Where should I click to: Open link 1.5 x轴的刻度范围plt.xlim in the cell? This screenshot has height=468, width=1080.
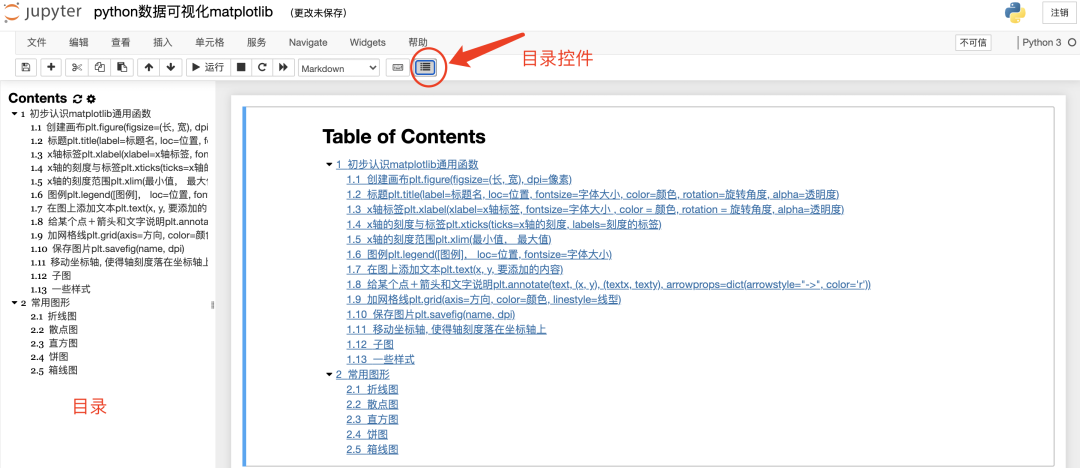[449, 240]
